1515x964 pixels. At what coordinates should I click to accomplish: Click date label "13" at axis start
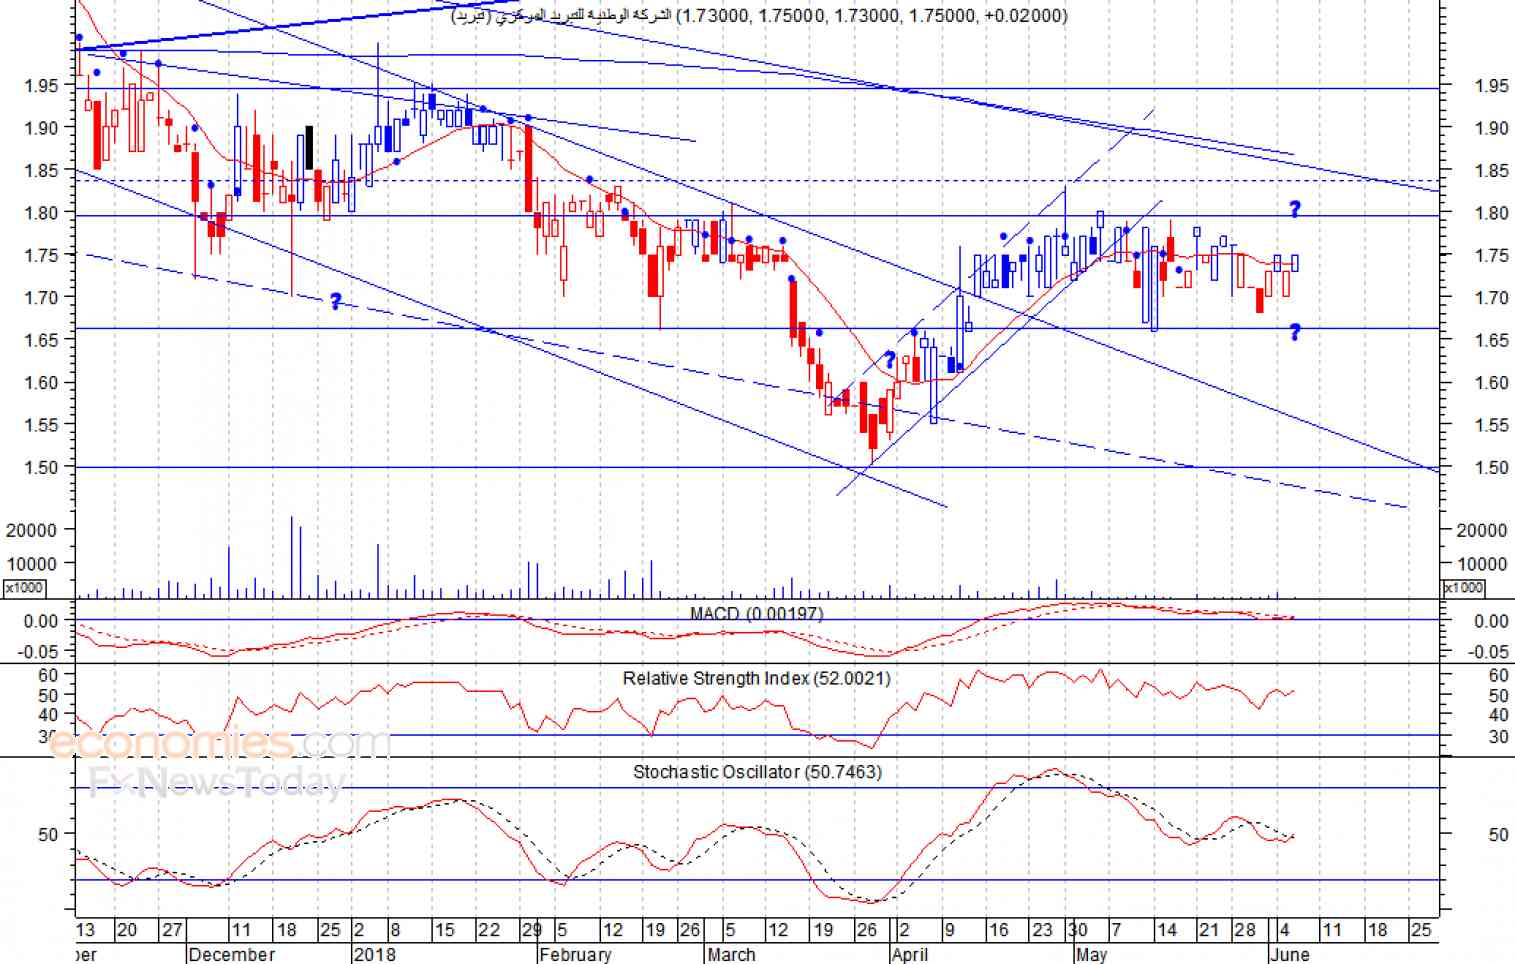pos(85,930)
